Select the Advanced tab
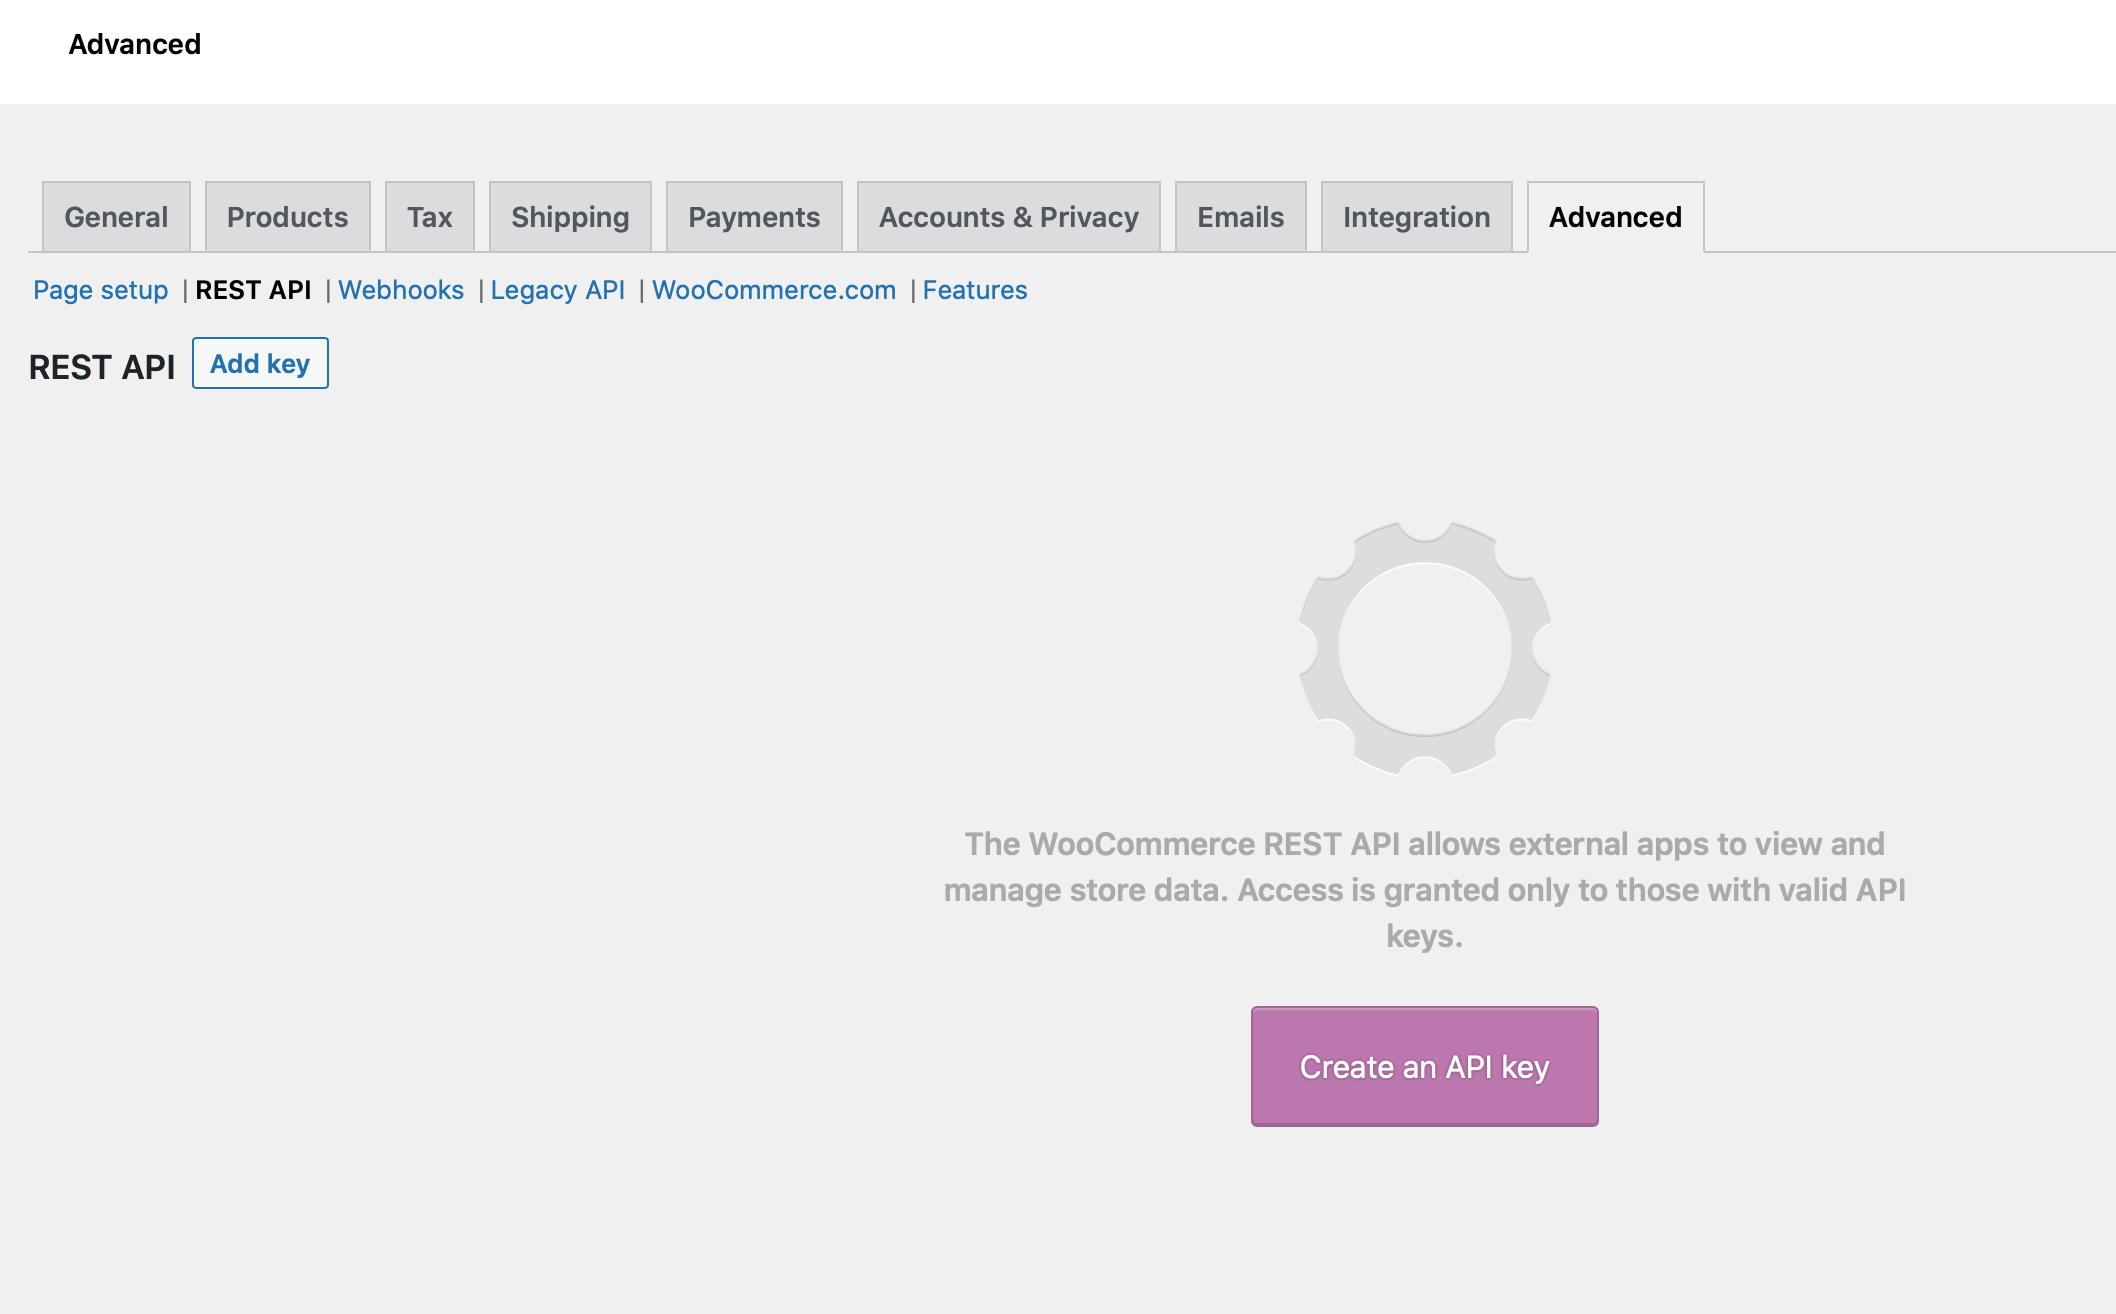 point(1616,217)
